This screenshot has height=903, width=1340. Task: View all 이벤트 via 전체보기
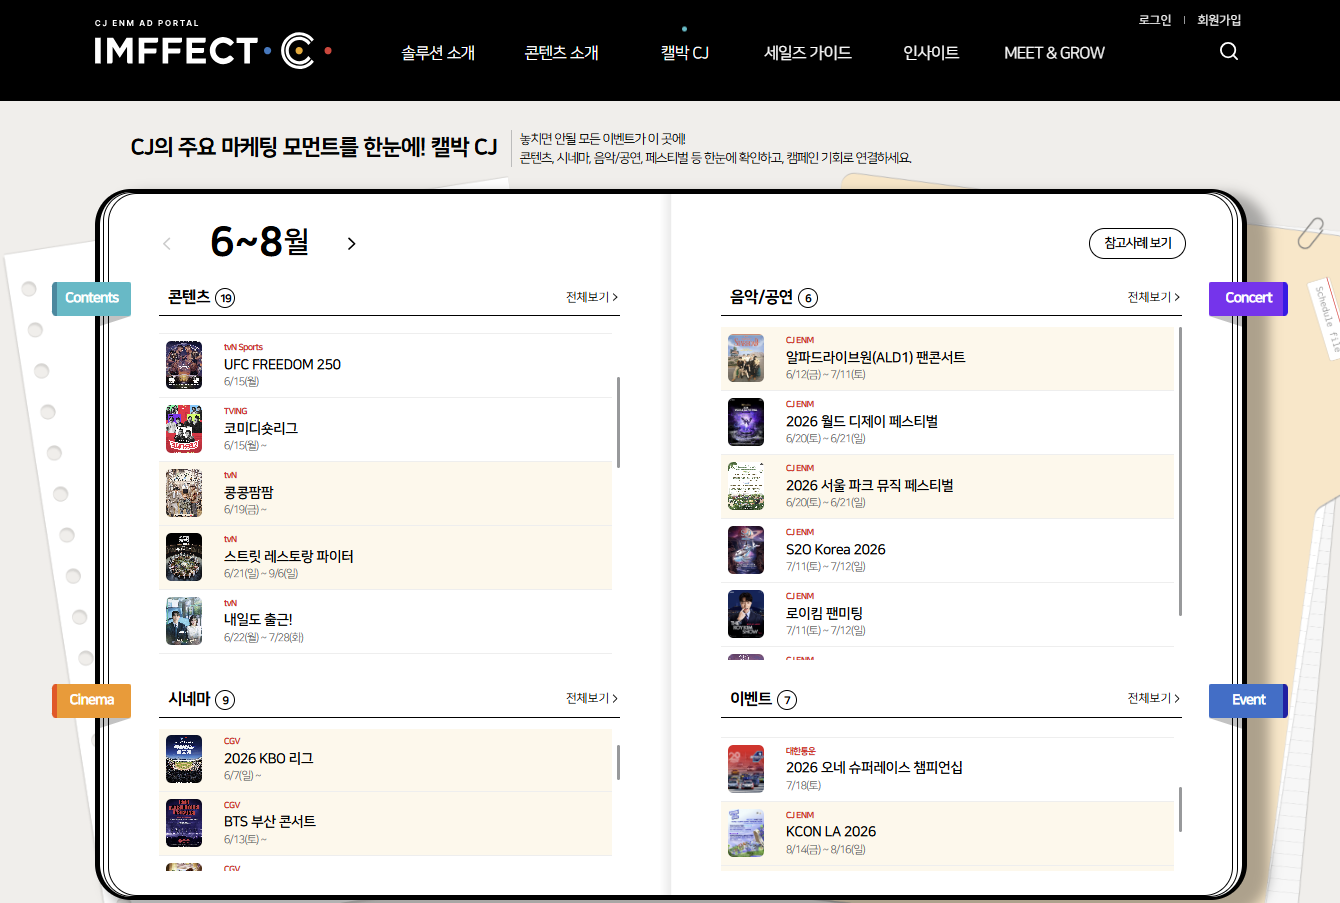(x=1154, y=698)
